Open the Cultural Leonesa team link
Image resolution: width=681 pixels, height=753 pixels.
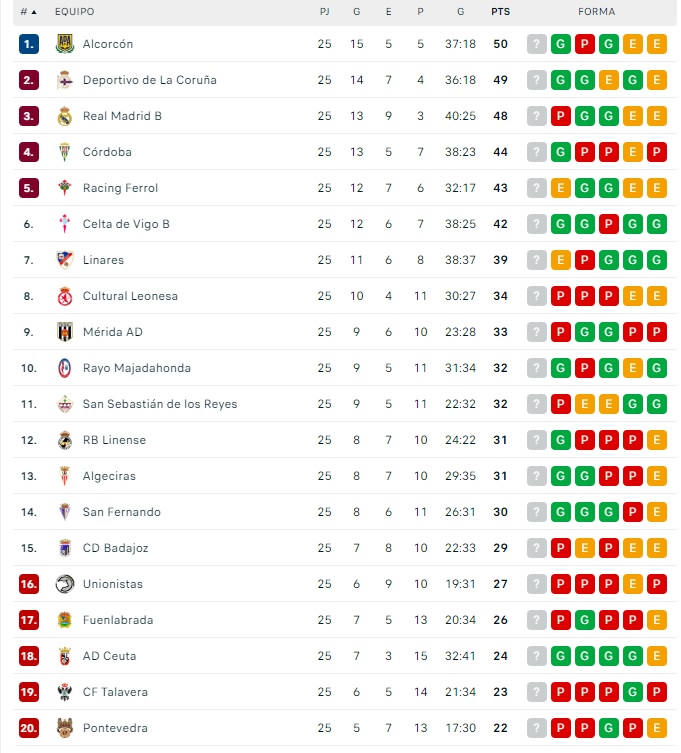(130, 296)
